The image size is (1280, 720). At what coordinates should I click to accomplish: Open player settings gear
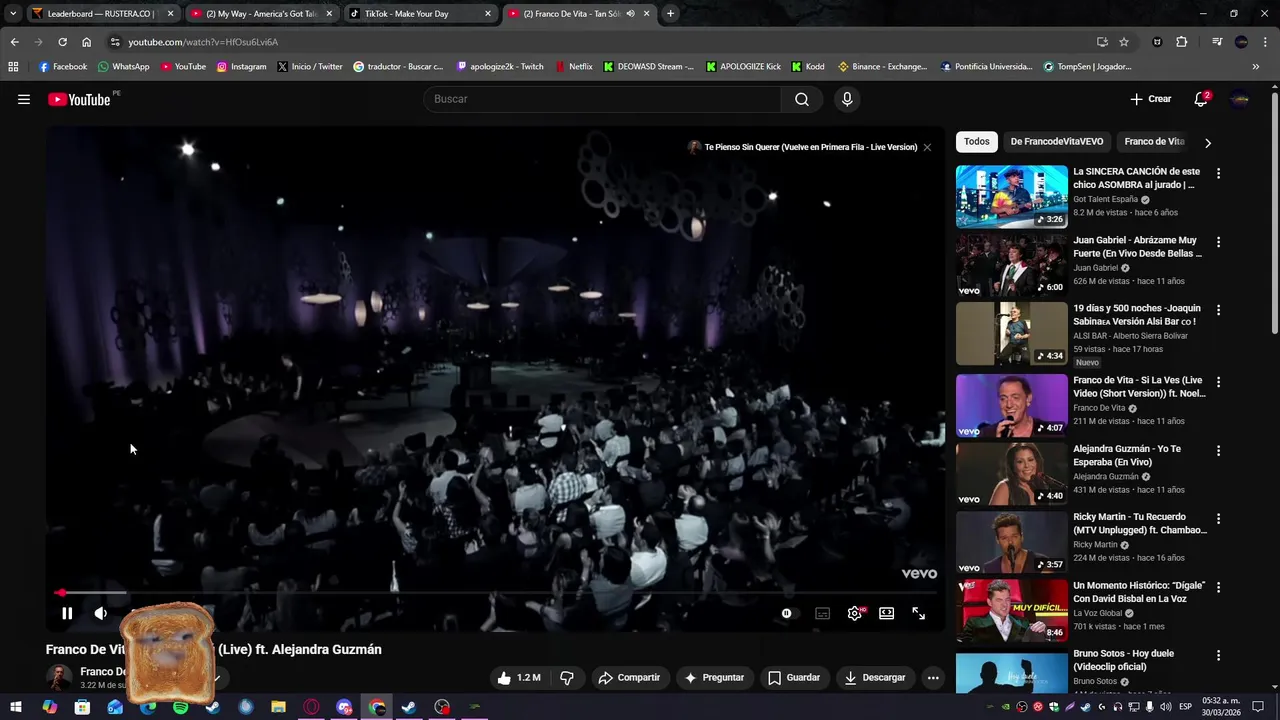tap(855, 613)
